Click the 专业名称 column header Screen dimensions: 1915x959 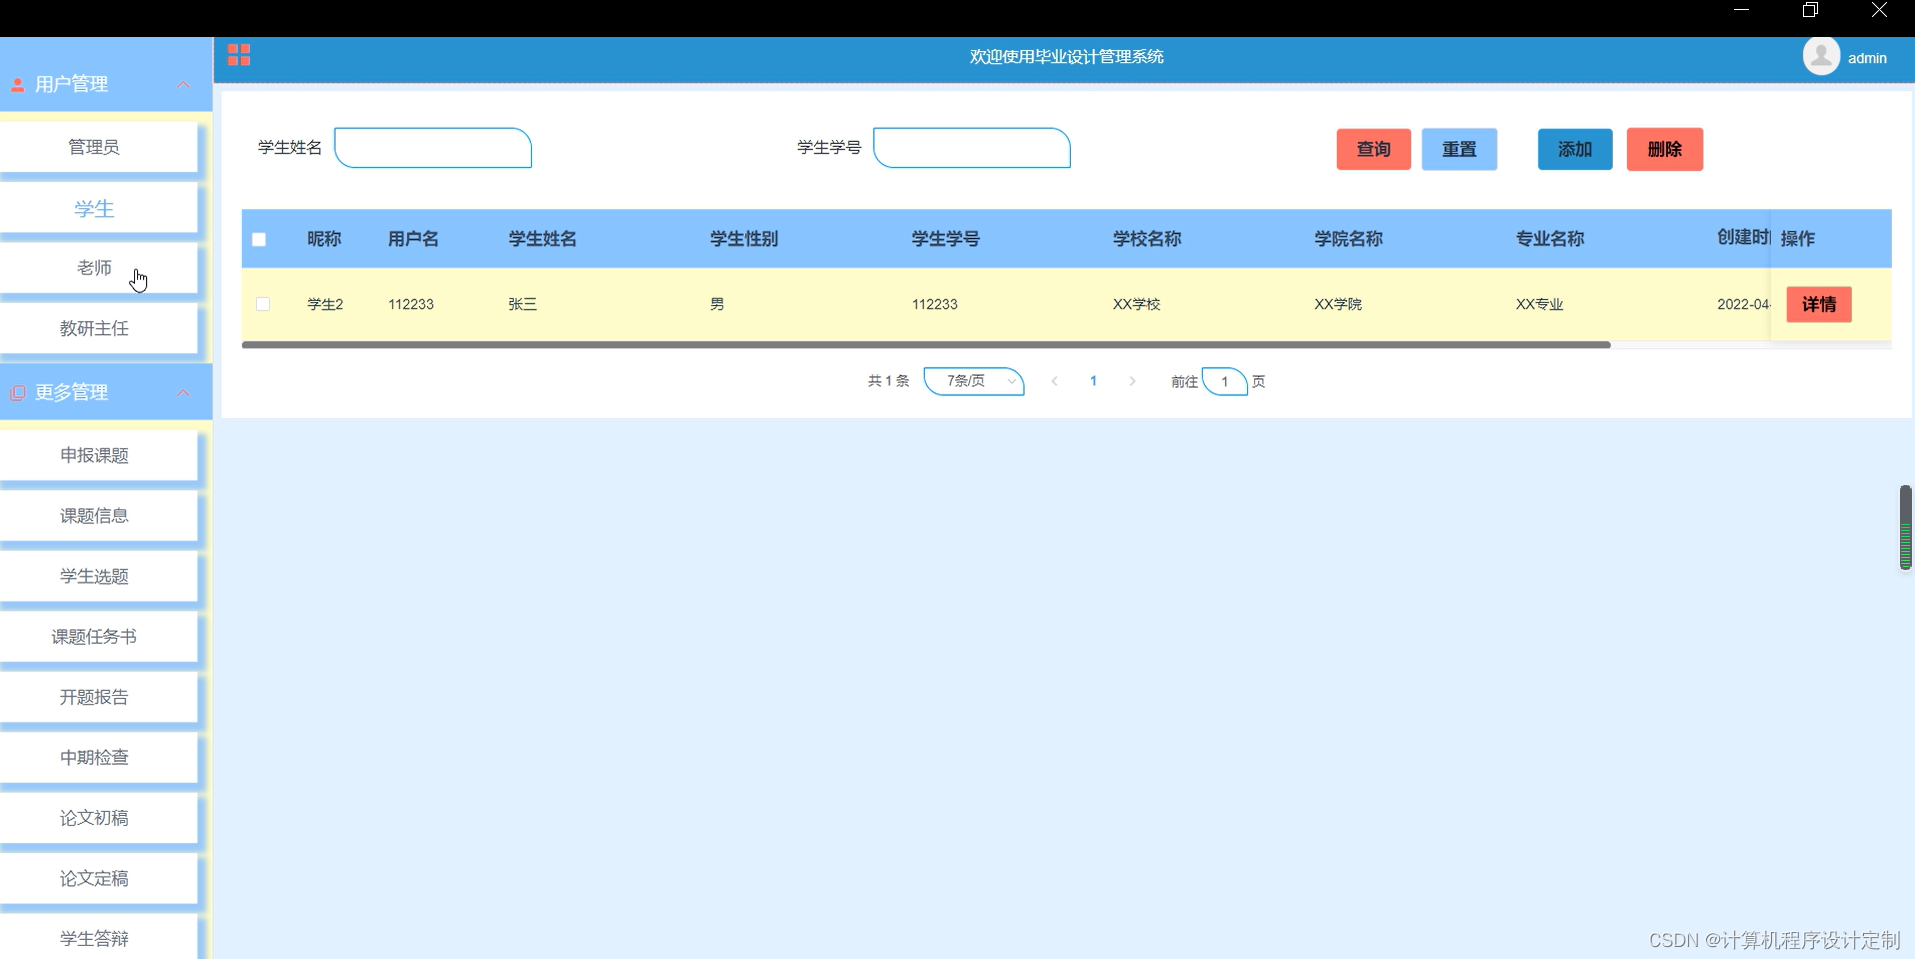coord(1550,239)
